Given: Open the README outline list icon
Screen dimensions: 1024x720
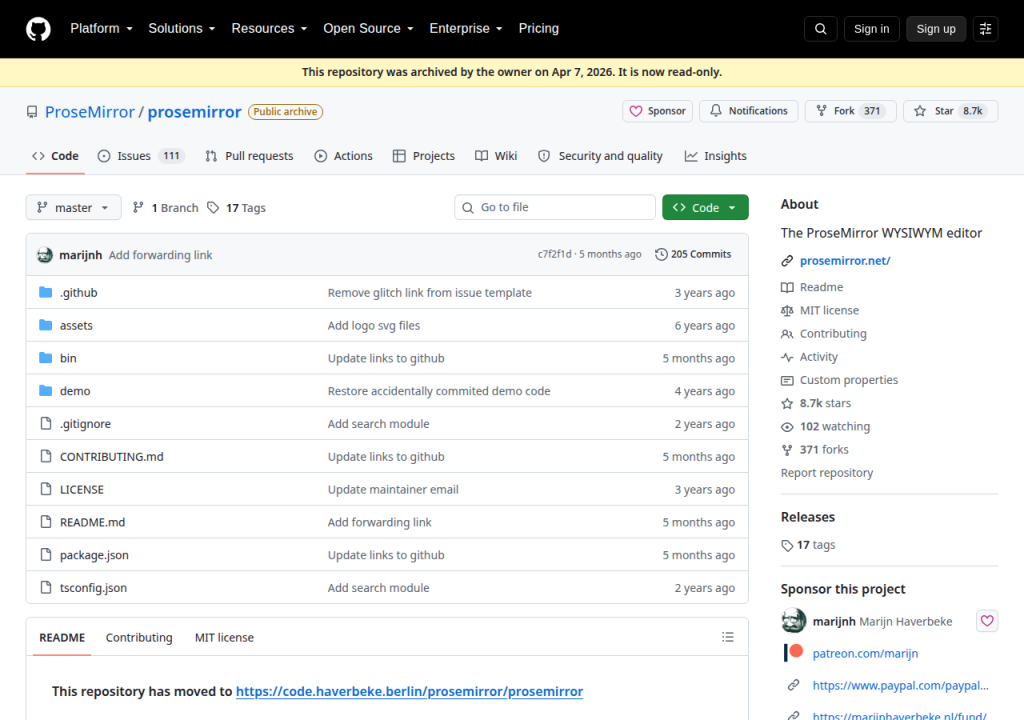Looking at the screenshot, I should pos(728,637).
